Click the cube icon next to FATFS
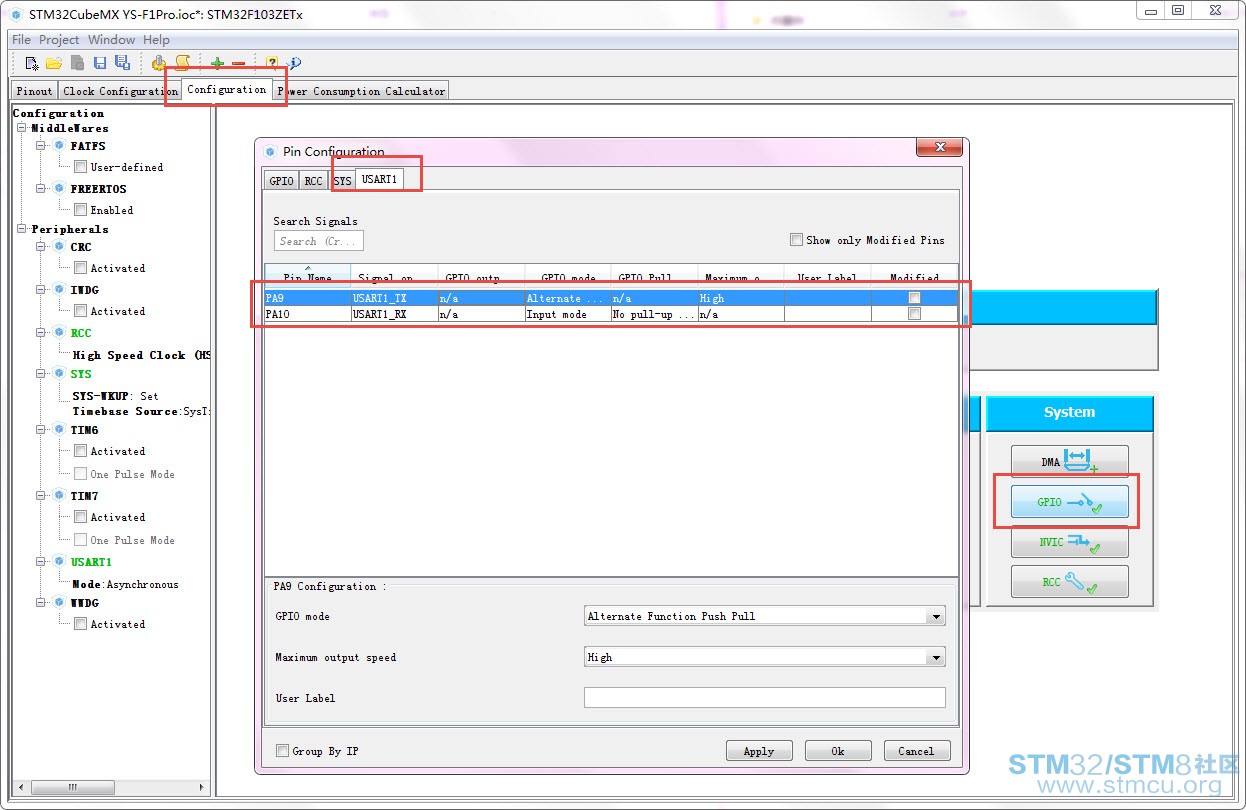 (x=59, y=145)
